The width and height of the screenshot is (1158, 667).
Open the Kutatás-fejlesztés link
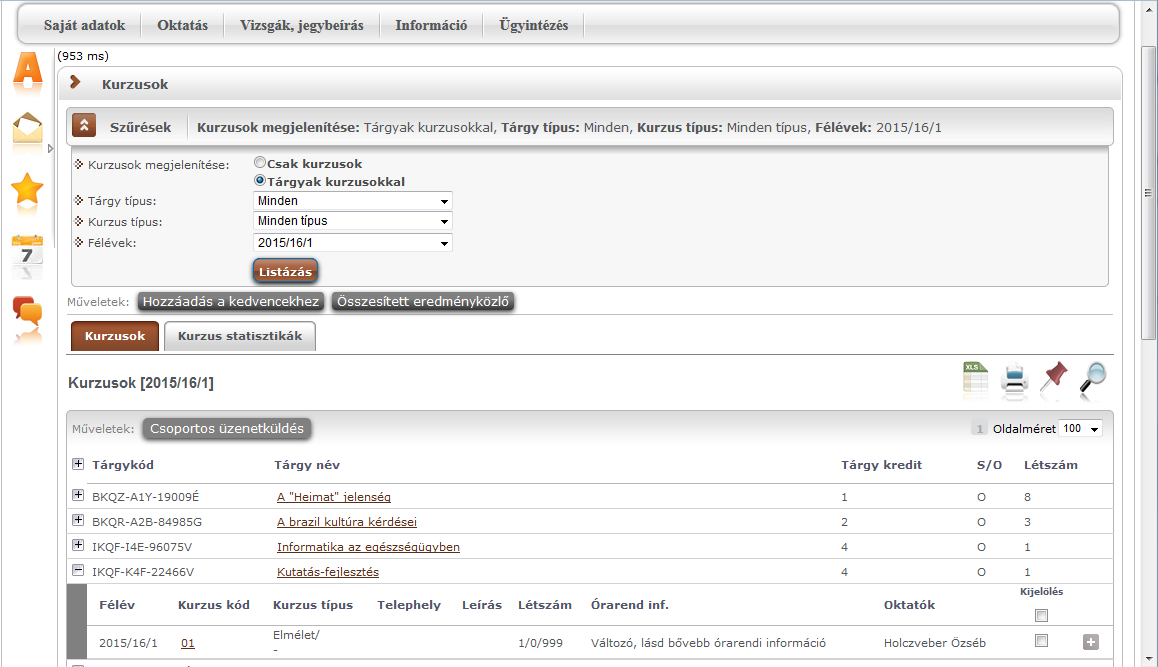point(328,572)
